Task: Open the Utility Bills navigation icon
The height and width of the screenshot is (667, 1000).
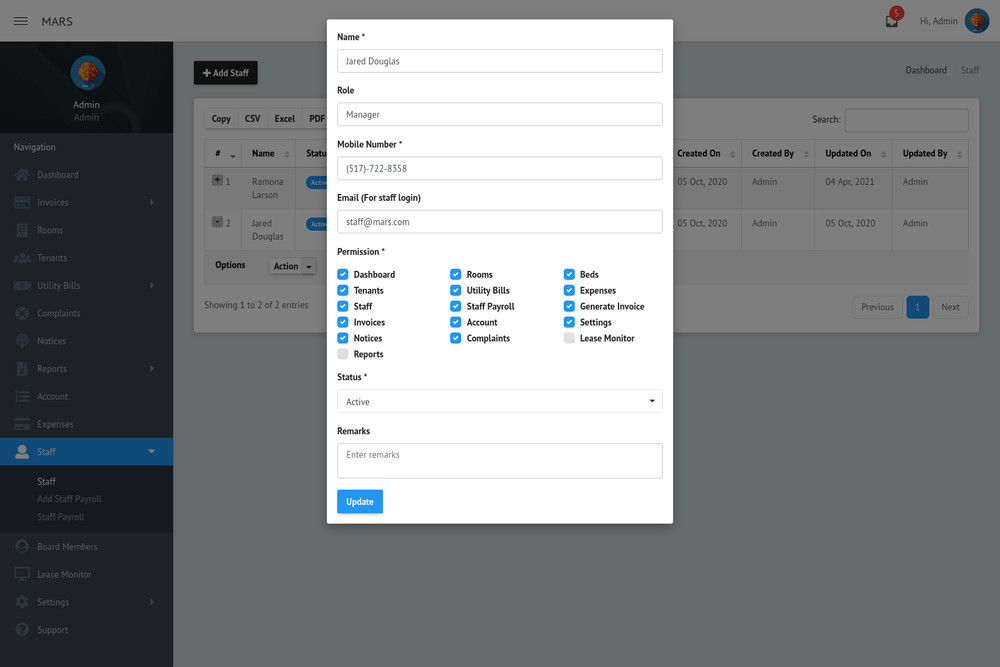Action: pos(20,285)
